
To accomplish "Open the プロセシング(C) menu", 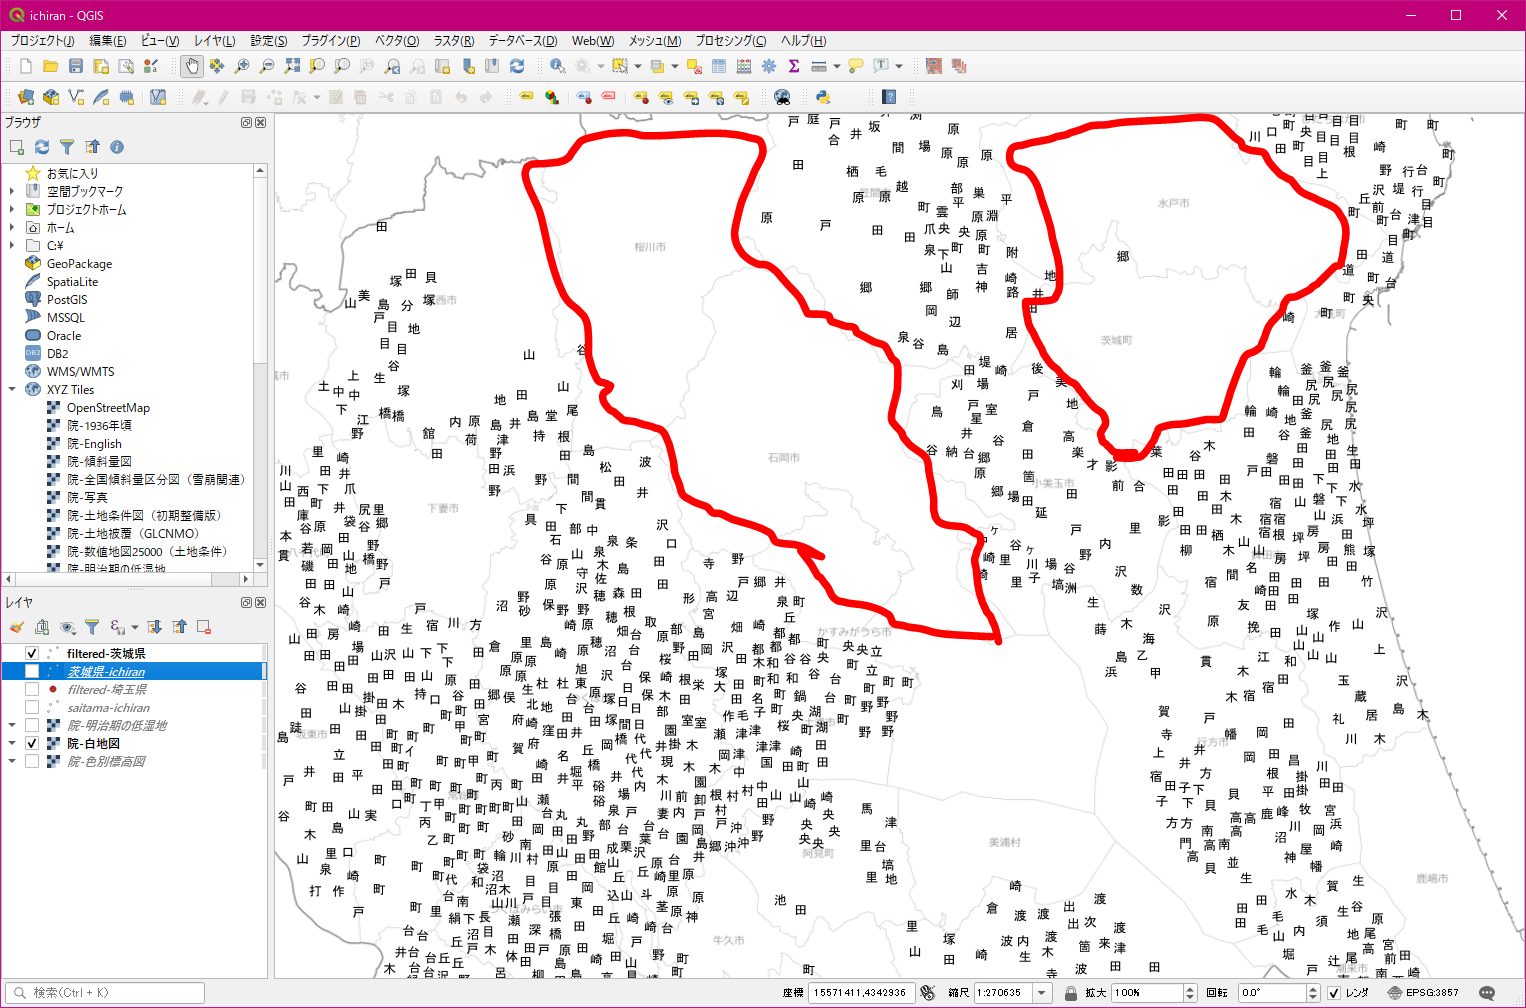I will pos(730,41).
